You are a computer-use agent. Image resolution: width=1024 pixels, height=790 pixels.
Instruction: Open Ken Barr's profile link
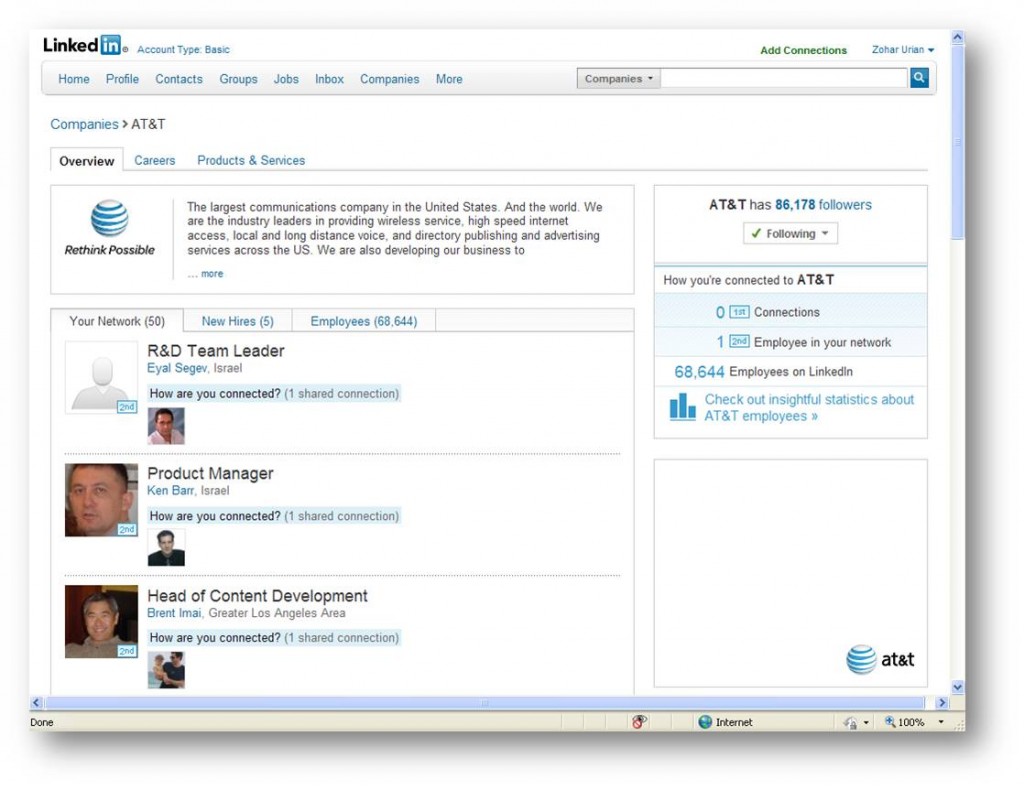[x=170, y=490]
